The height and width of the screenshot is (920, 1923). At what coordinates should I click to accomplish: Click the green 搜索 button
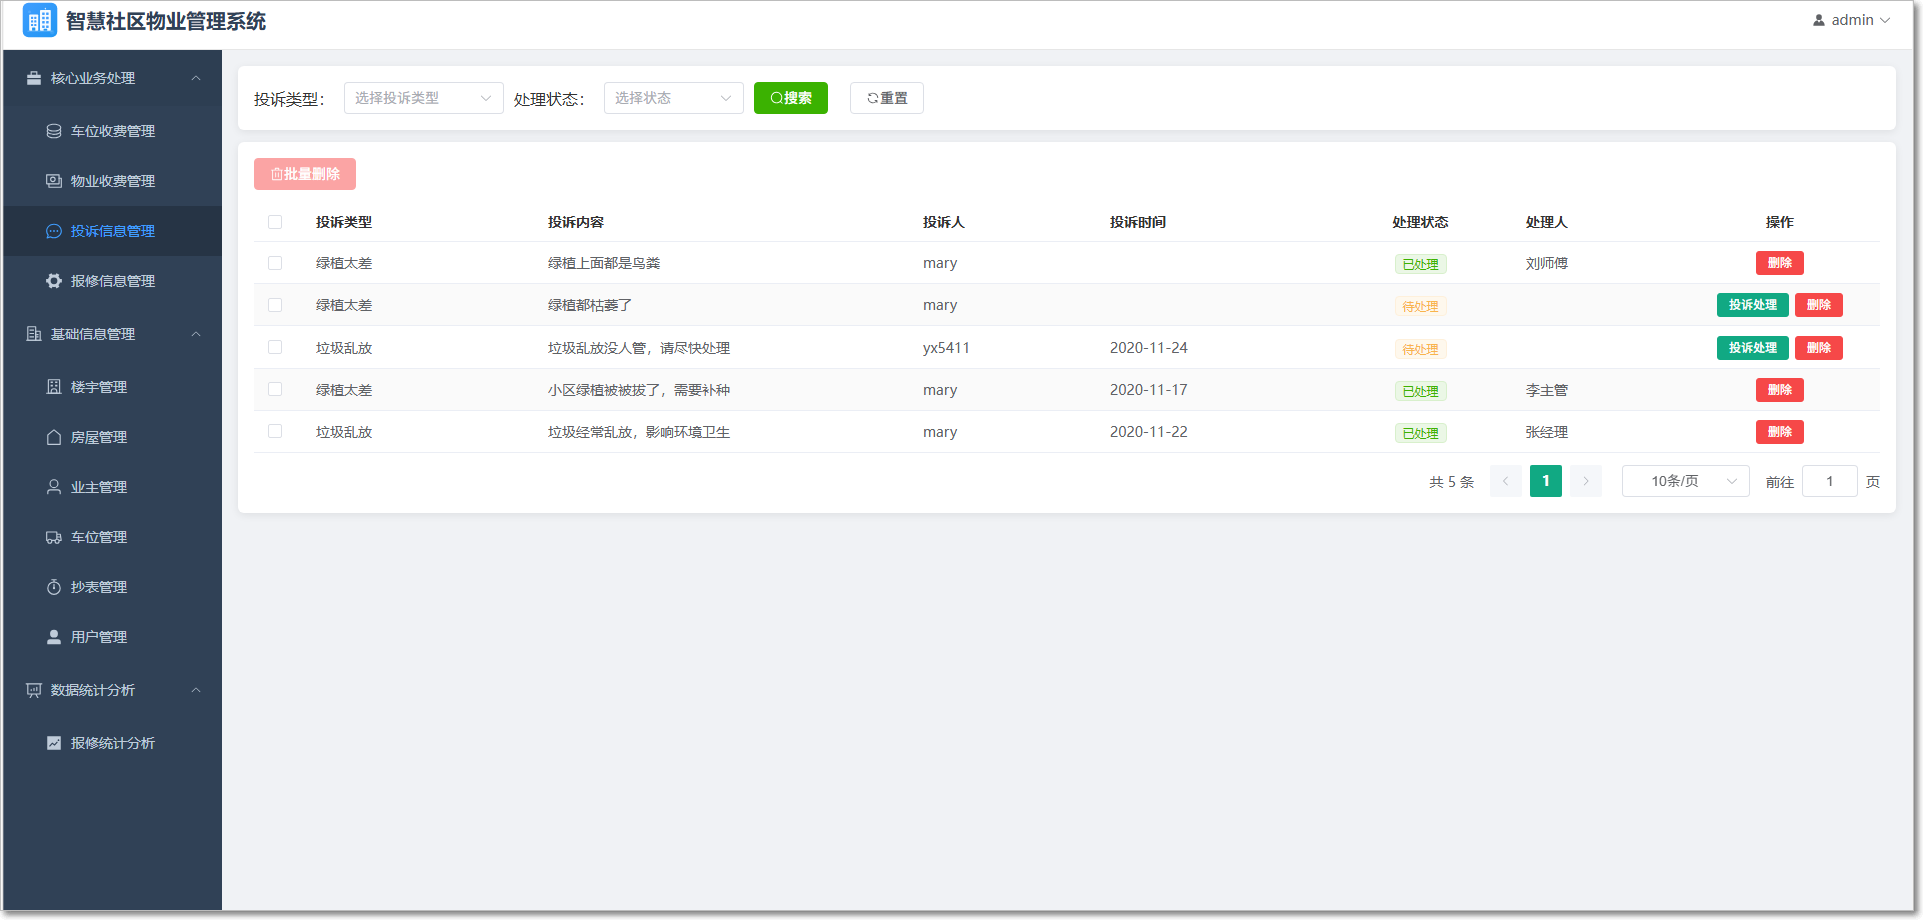(790, 98)
